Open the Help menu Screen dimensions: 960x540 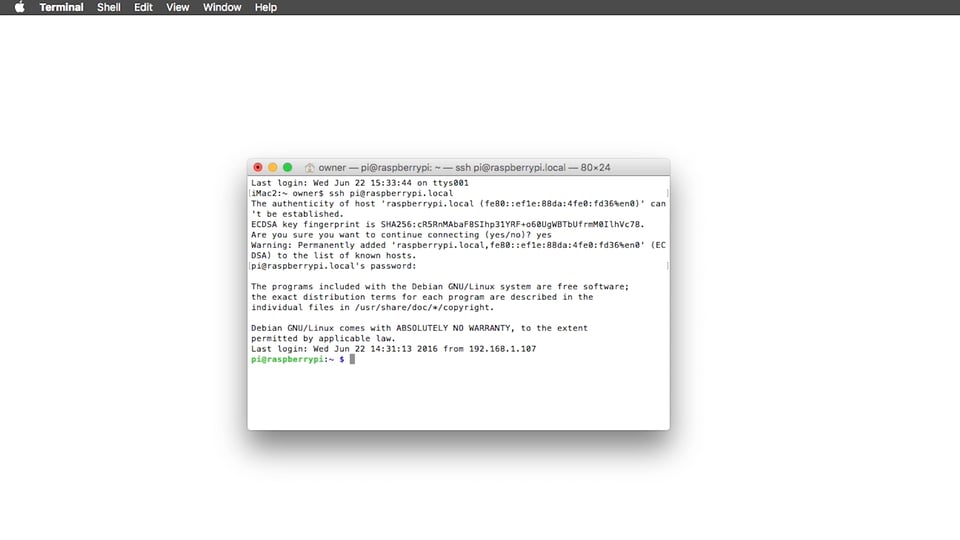coord(266,7)
